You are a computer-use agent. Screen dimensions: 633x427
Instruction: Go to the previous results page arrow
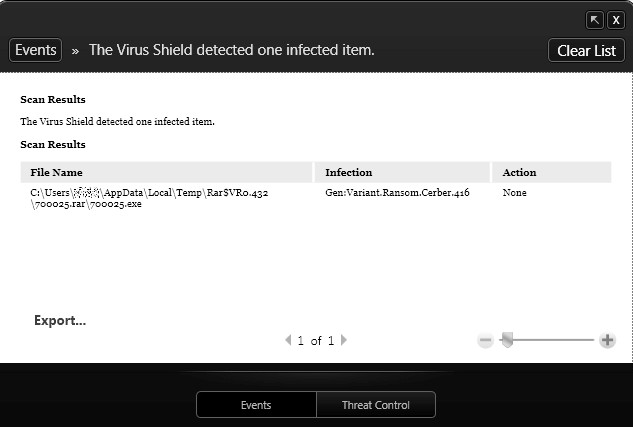coord(288,340)
